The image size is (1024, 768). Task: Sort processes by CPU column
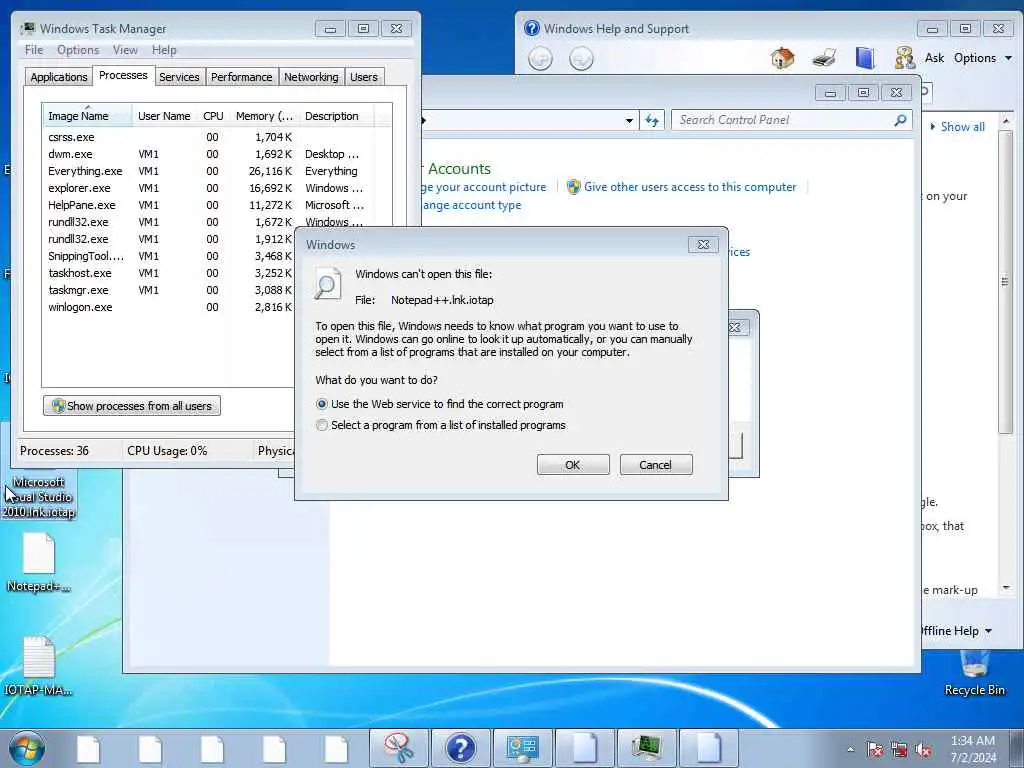pyautogui.click(x=213, y=116)
